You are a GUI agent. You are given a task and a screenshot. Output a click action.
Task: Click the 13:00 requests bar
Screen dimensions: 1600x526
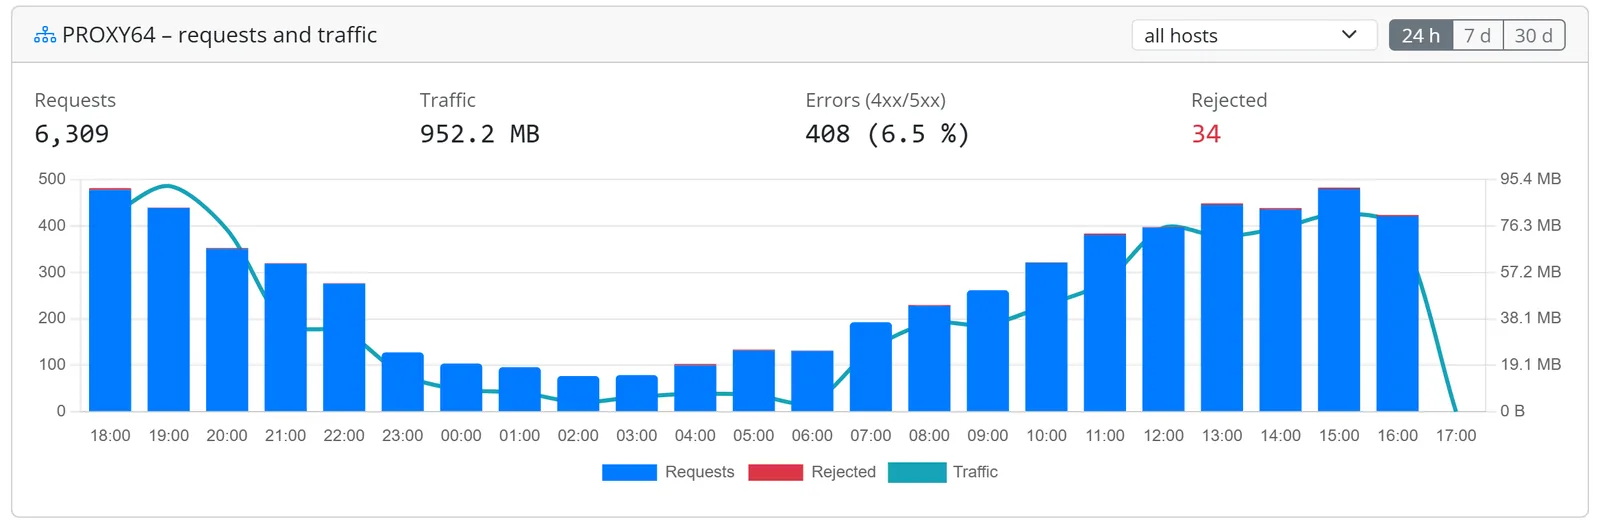pyautogui.click(x=1222, y=308)
